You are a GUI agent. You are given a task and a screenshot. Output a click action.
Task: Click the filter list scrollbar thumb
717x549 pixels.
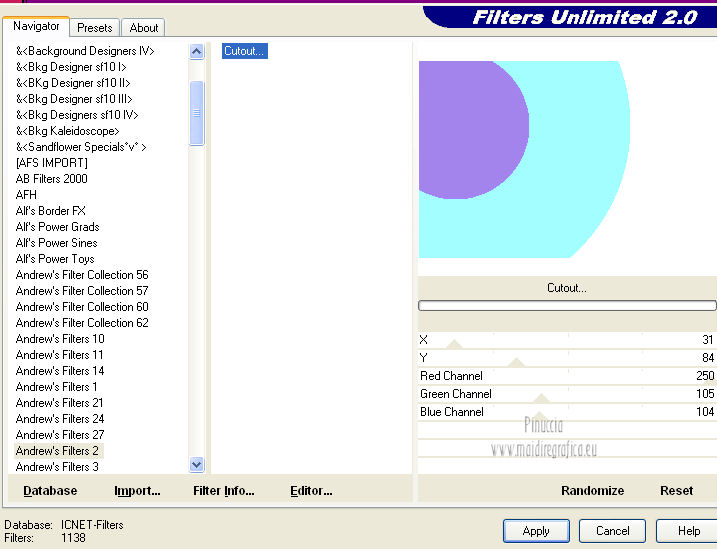tap(197, 113)
